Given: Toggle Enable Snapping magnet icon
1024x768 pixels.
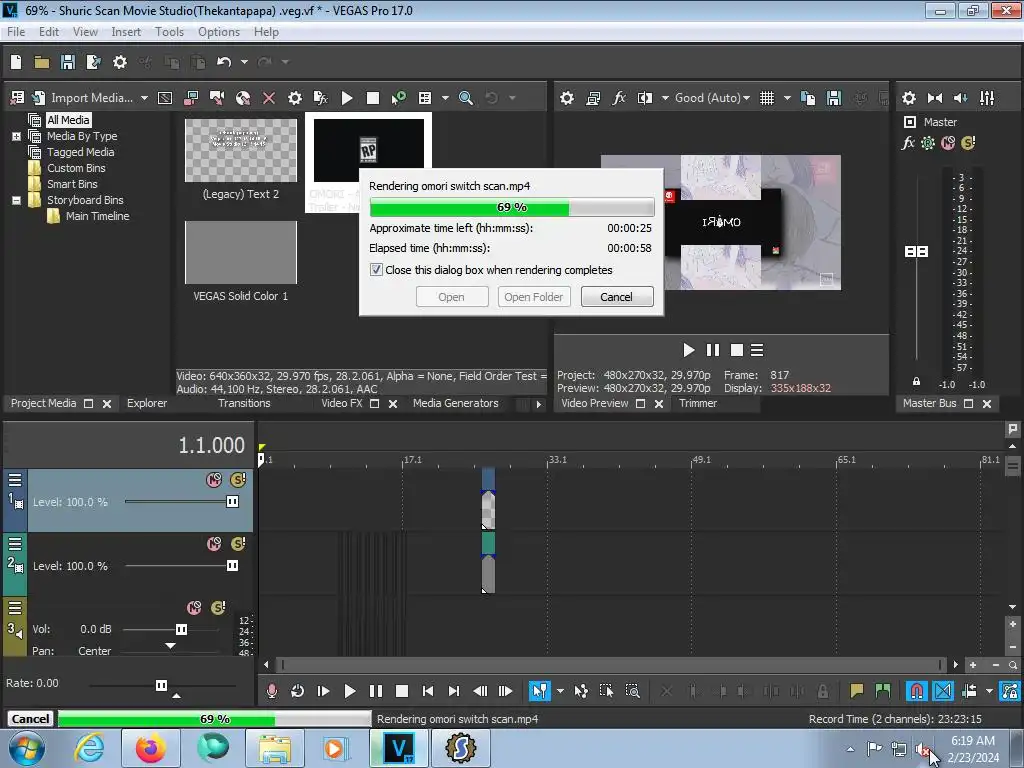Looking at the screenshot, I should coord(917,691).
